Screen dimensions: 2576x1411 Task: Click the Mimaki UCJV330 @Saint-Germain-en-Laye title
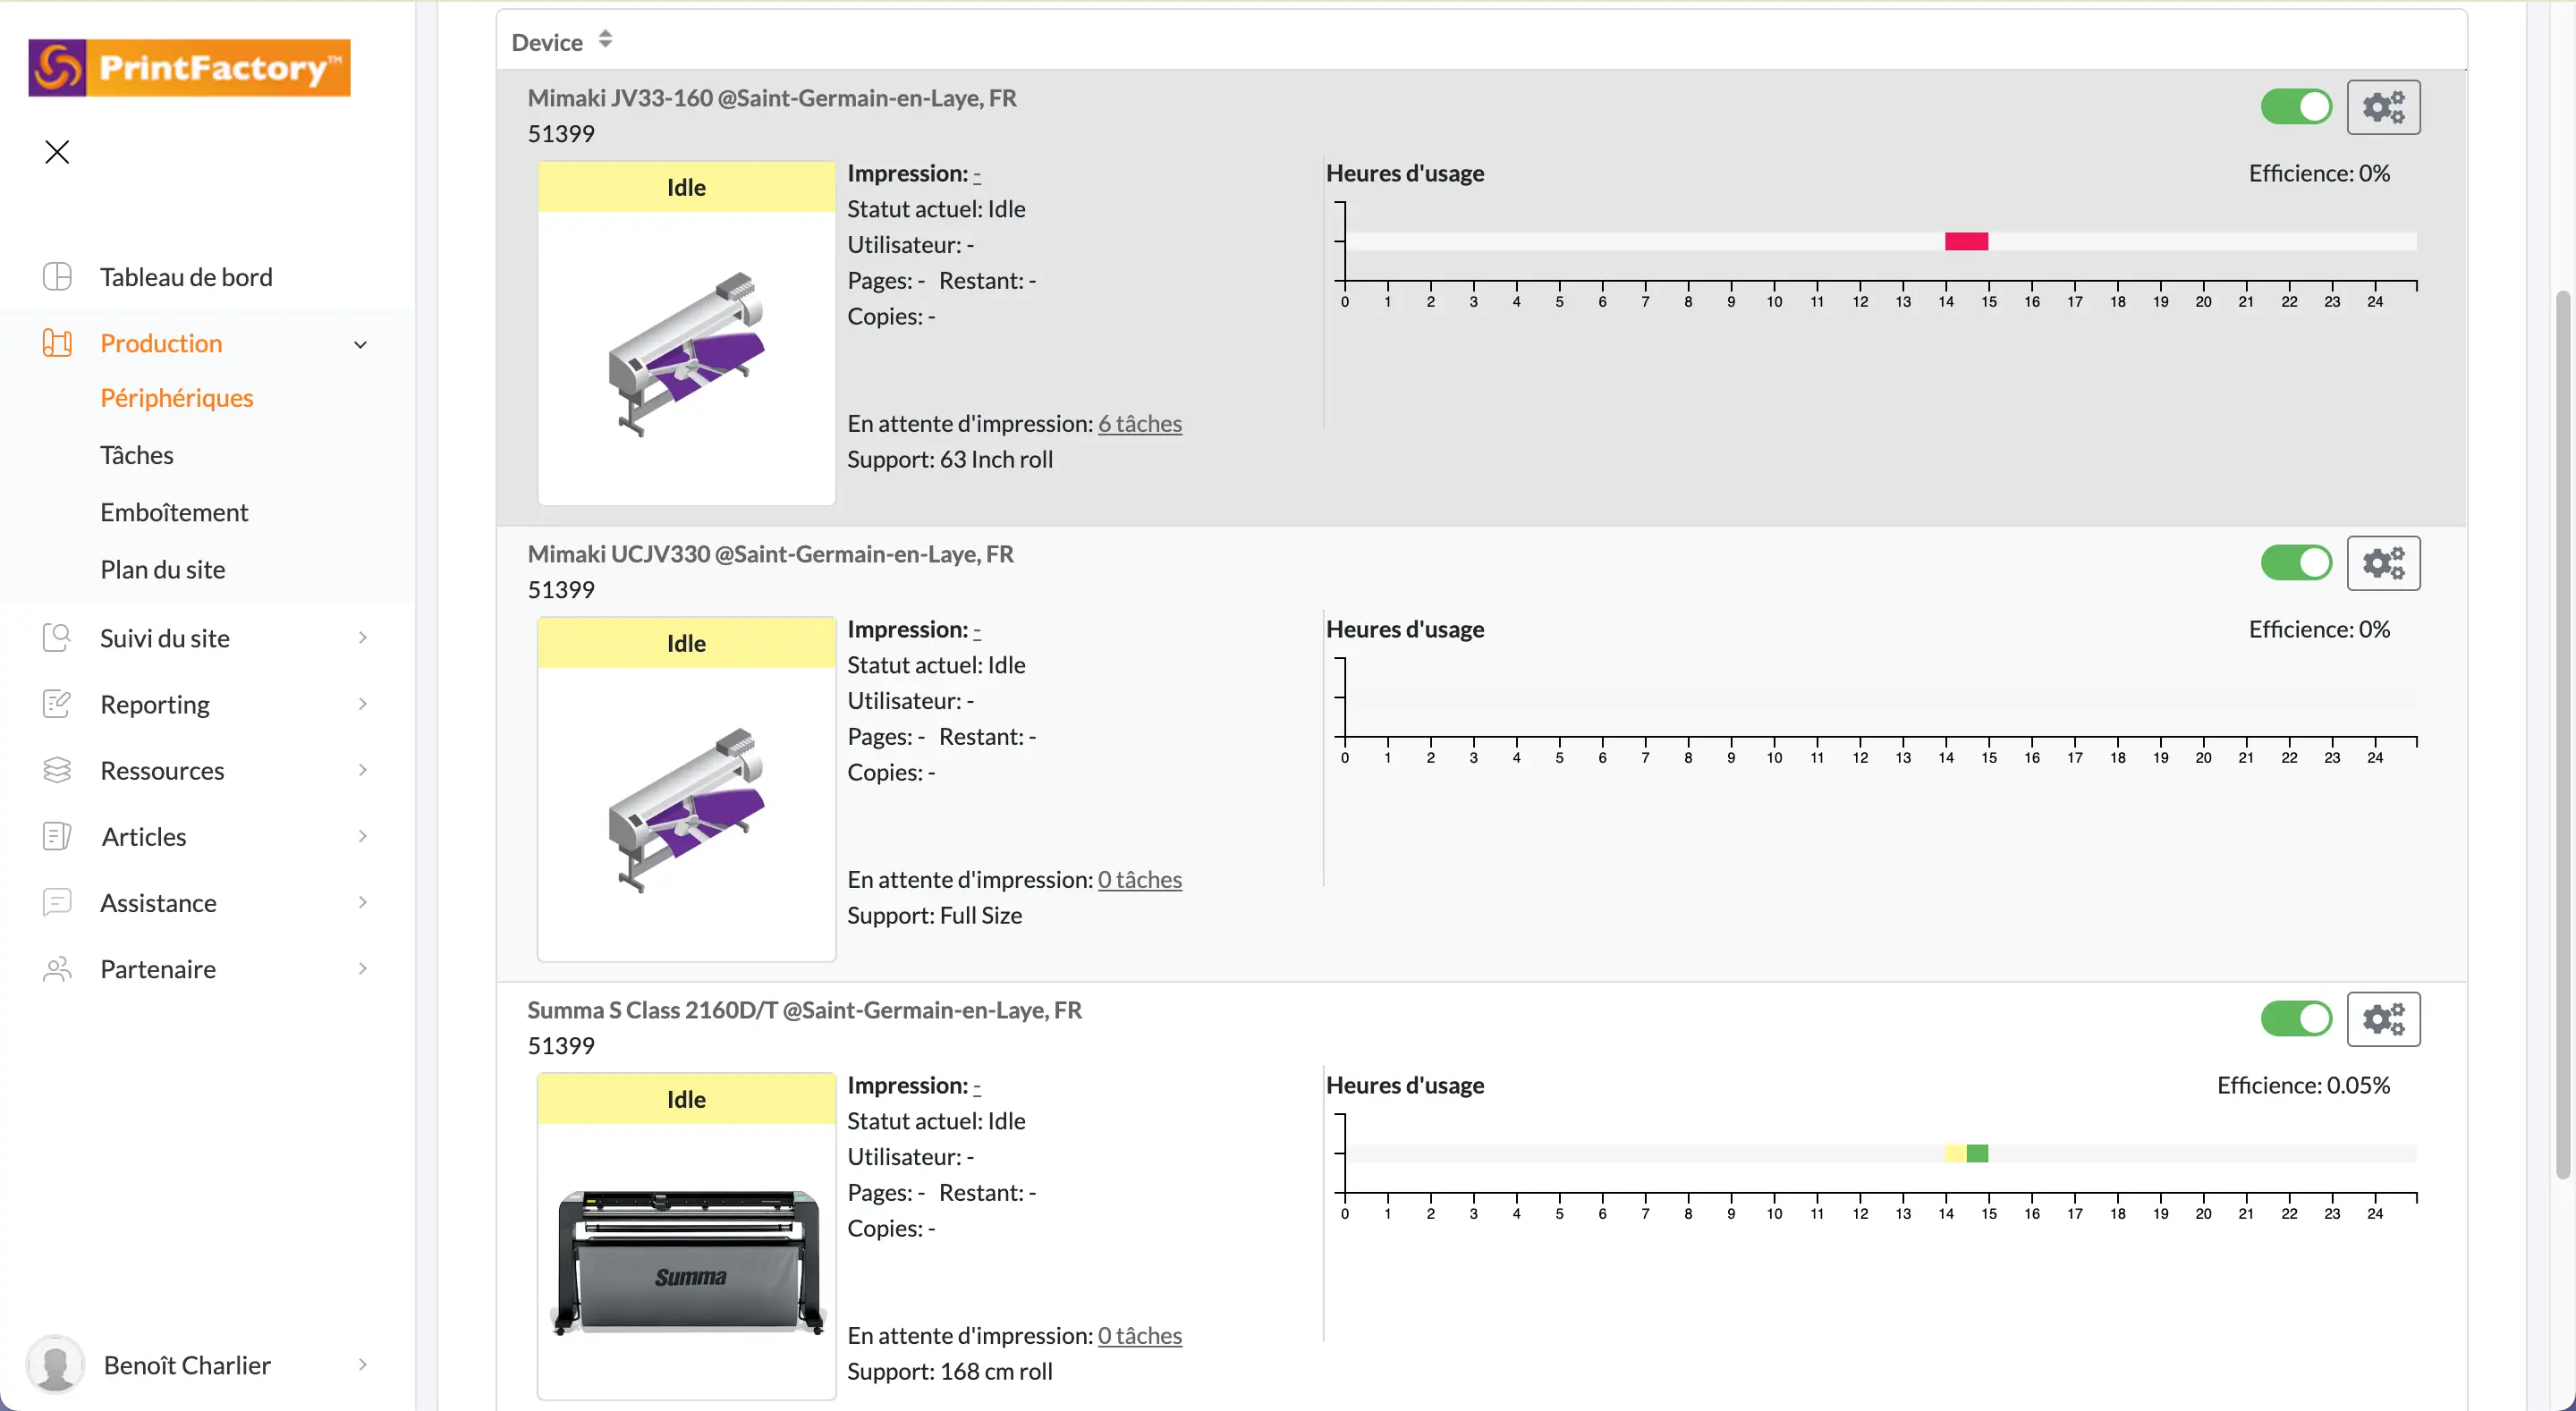click(771, 554)
